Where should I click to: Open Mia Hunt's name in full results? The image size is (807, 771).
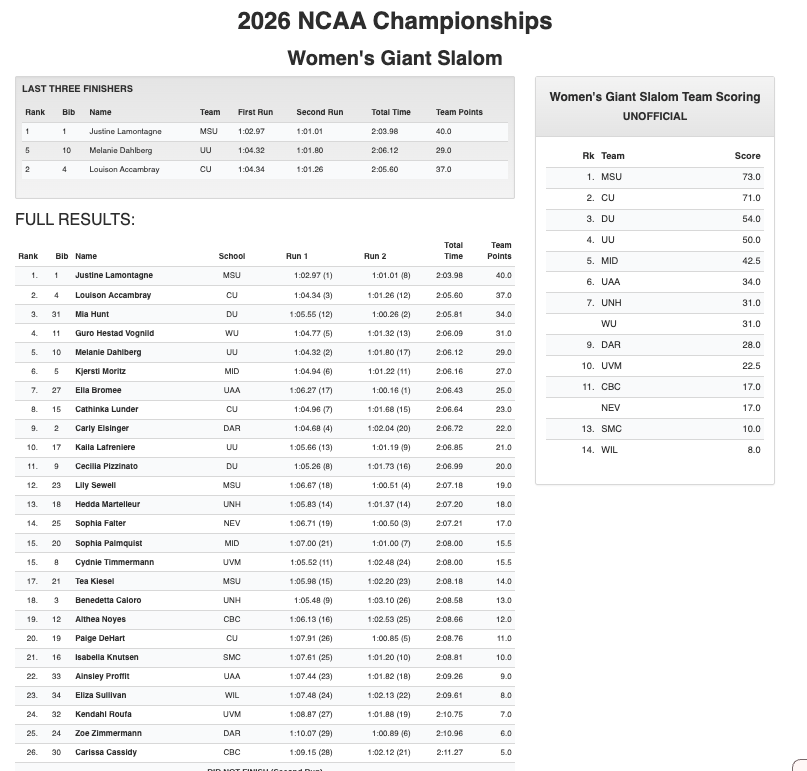coord(94,314)
